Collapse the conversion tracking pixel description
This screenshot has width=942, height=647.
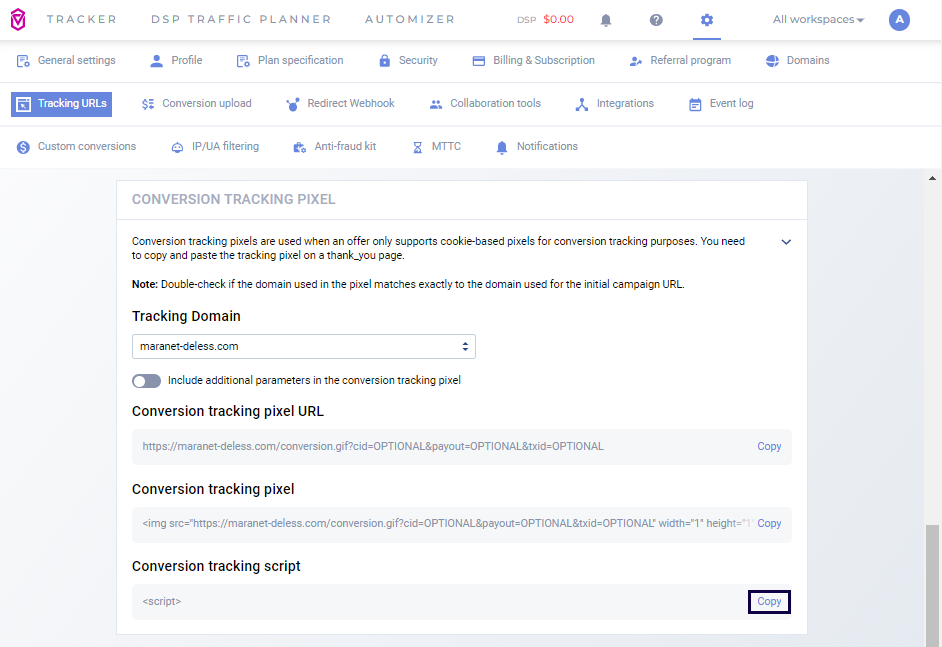(x=786, y=242)
